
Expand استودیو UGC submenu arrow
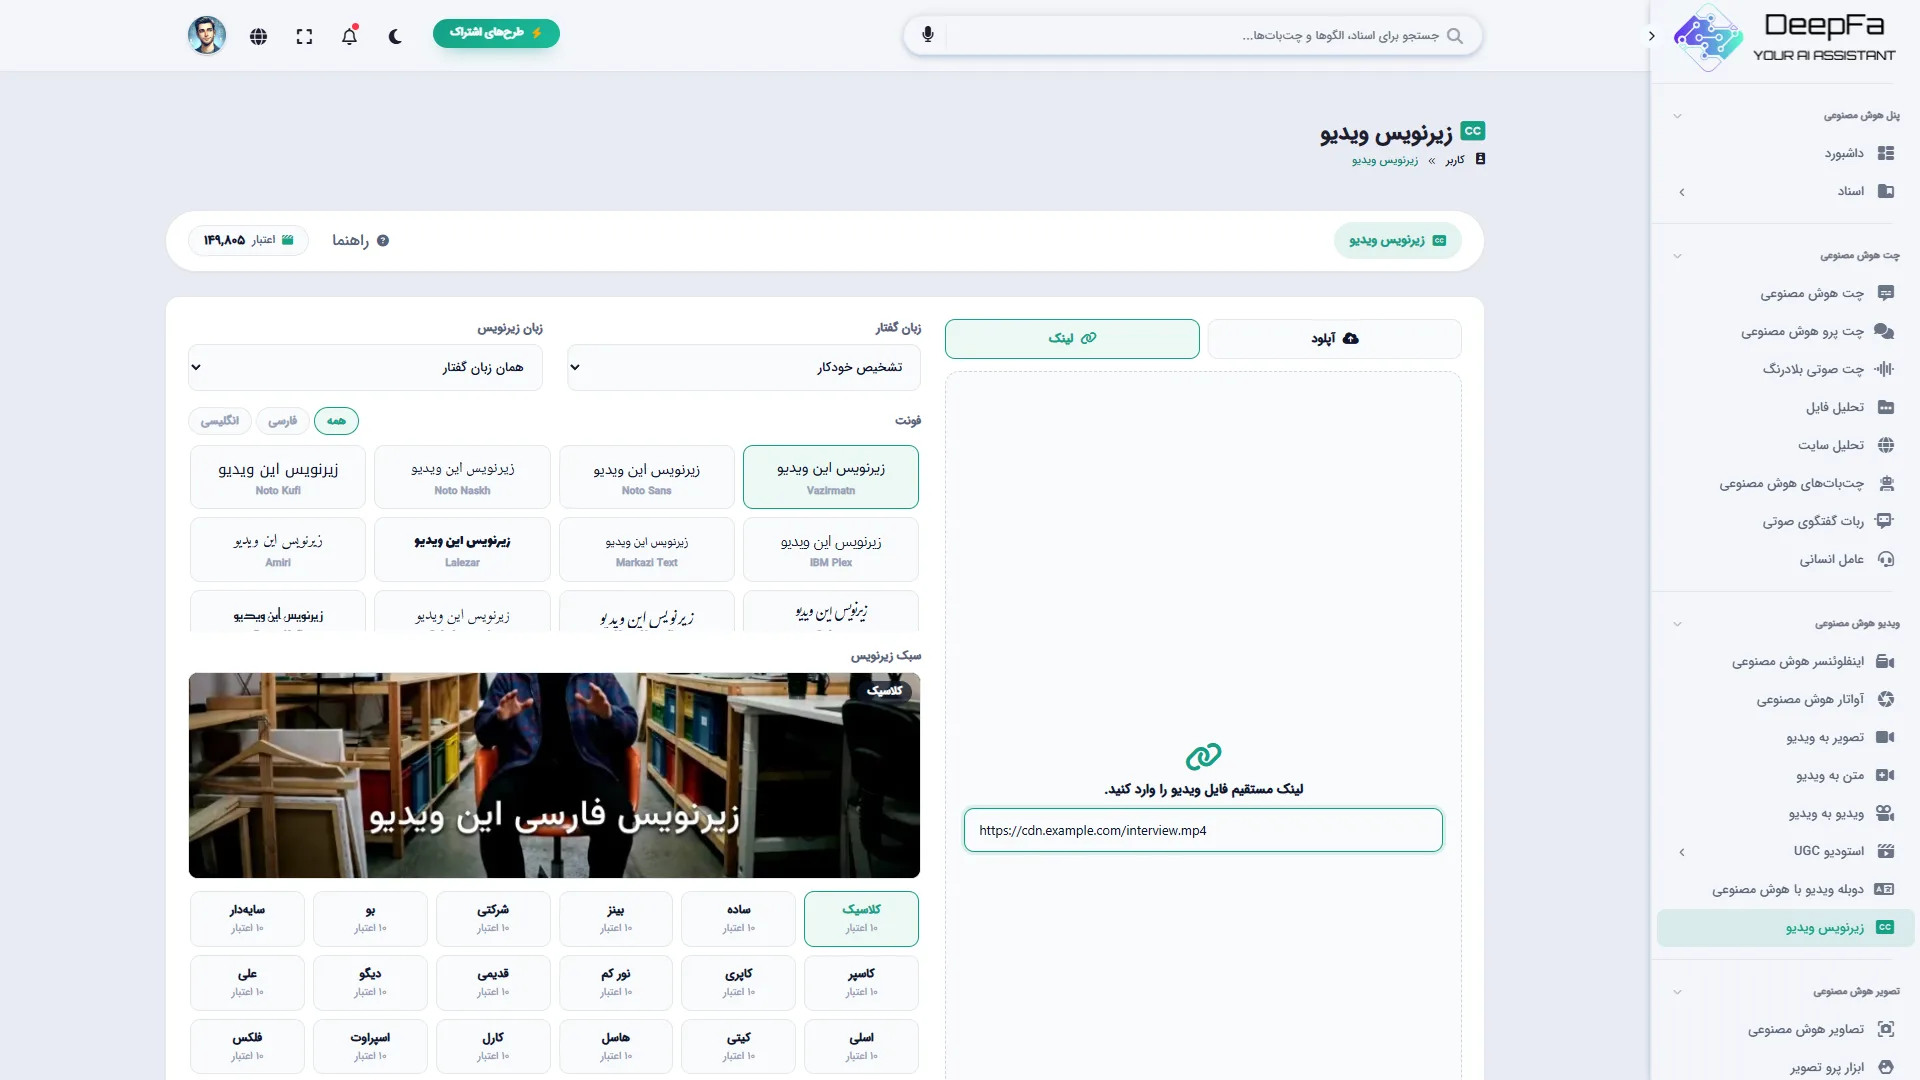pos(1682,852)
